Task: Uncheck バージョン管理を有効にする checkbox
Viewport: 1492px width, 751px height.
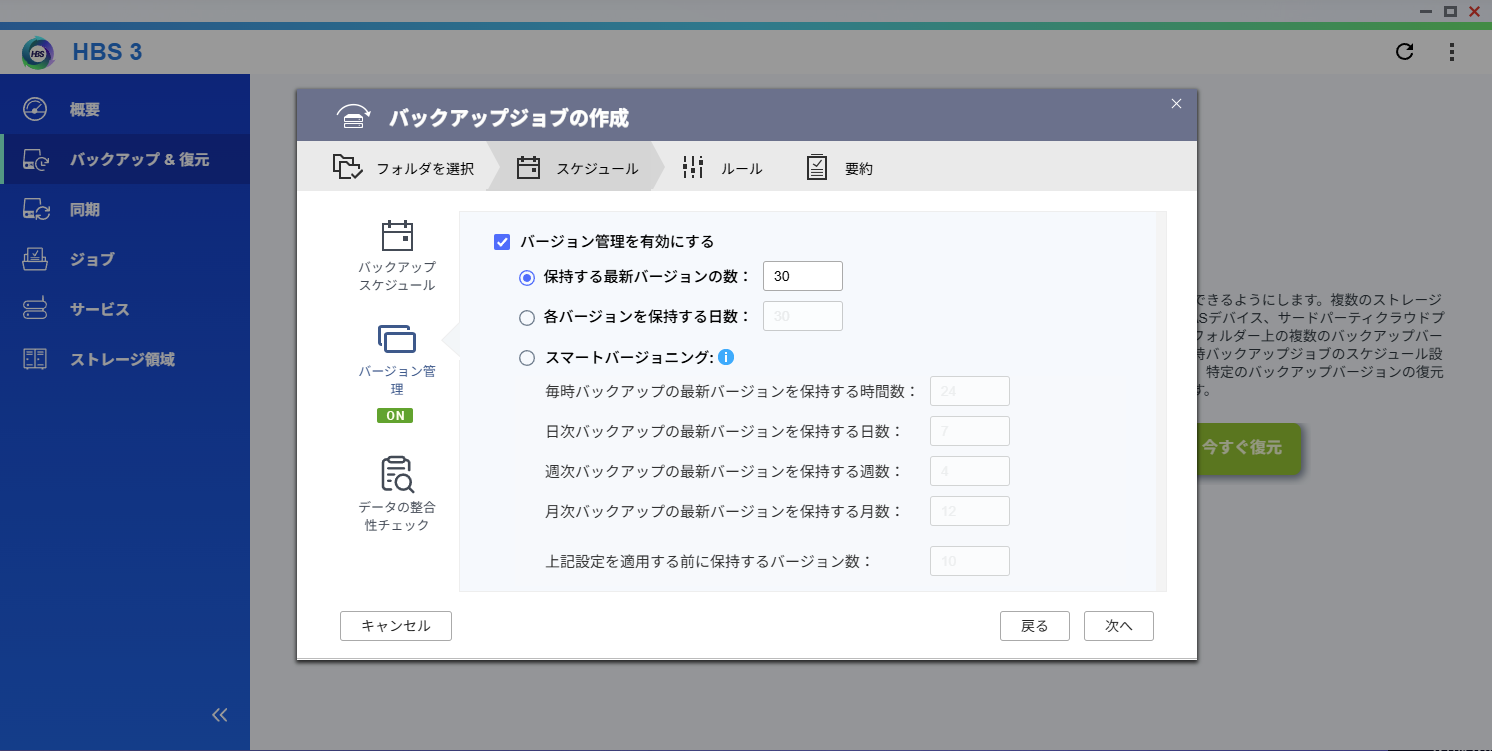Action: tap(502, 242)
